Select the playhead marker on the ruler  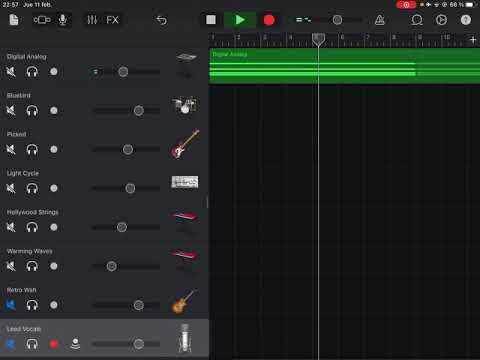point(318,39)
